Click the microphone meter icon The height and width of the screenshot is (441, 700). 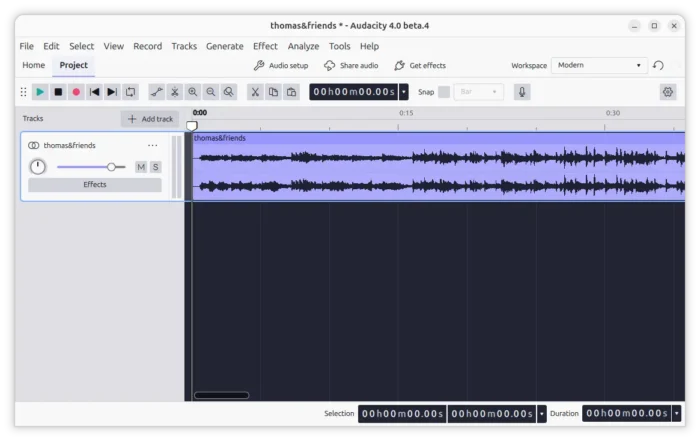click(x=522, y=92)
